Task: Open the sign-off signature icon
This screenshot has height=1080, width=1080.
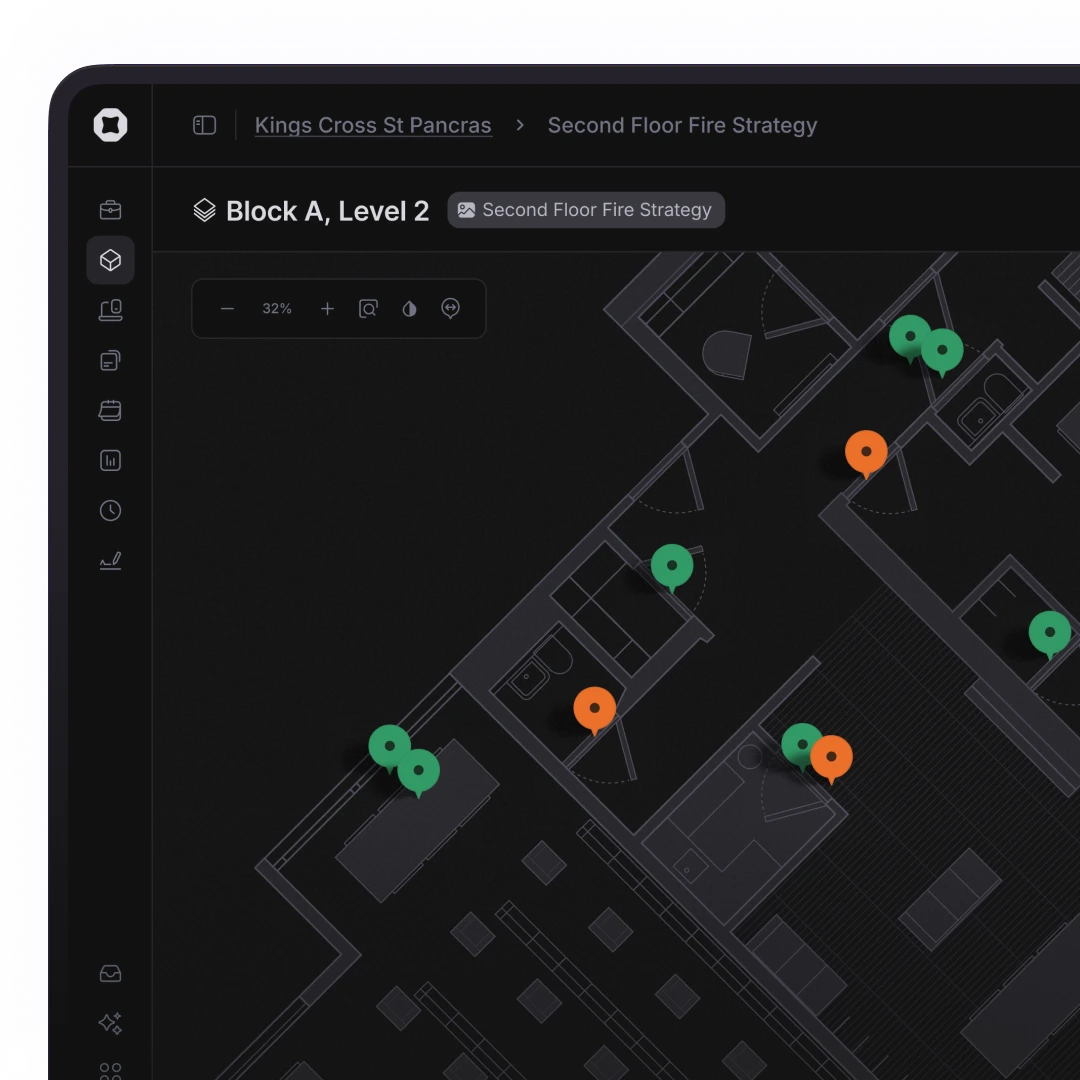Action: (x=110, y=560)
